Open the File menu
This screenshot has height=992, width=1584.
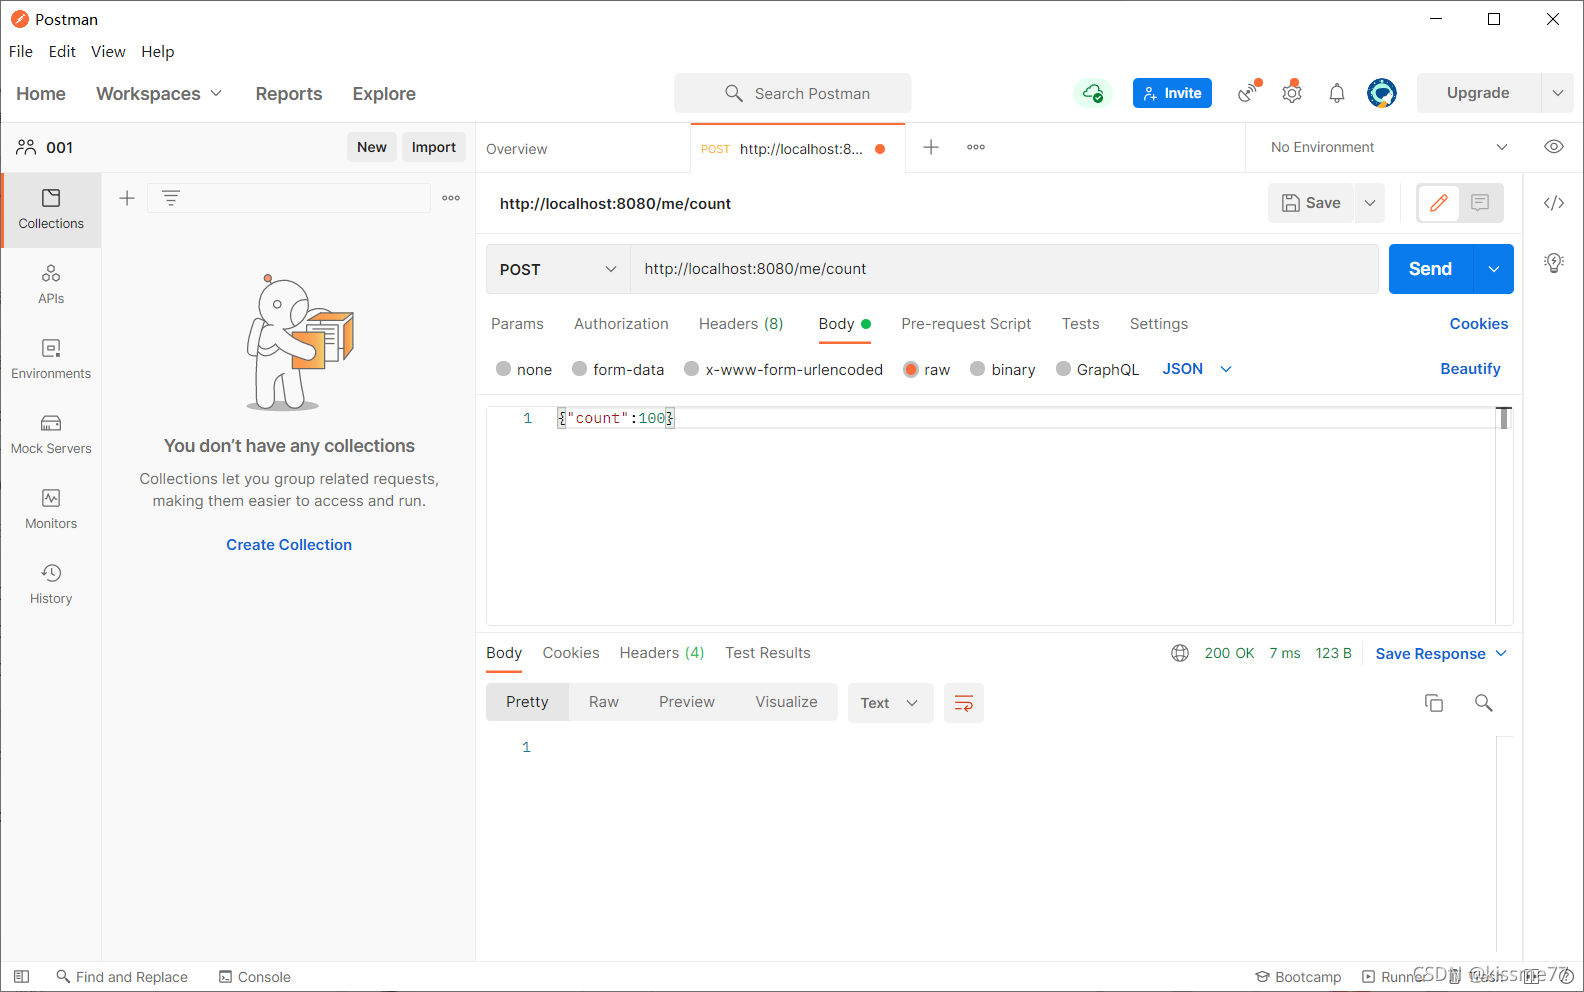[21, 51]
